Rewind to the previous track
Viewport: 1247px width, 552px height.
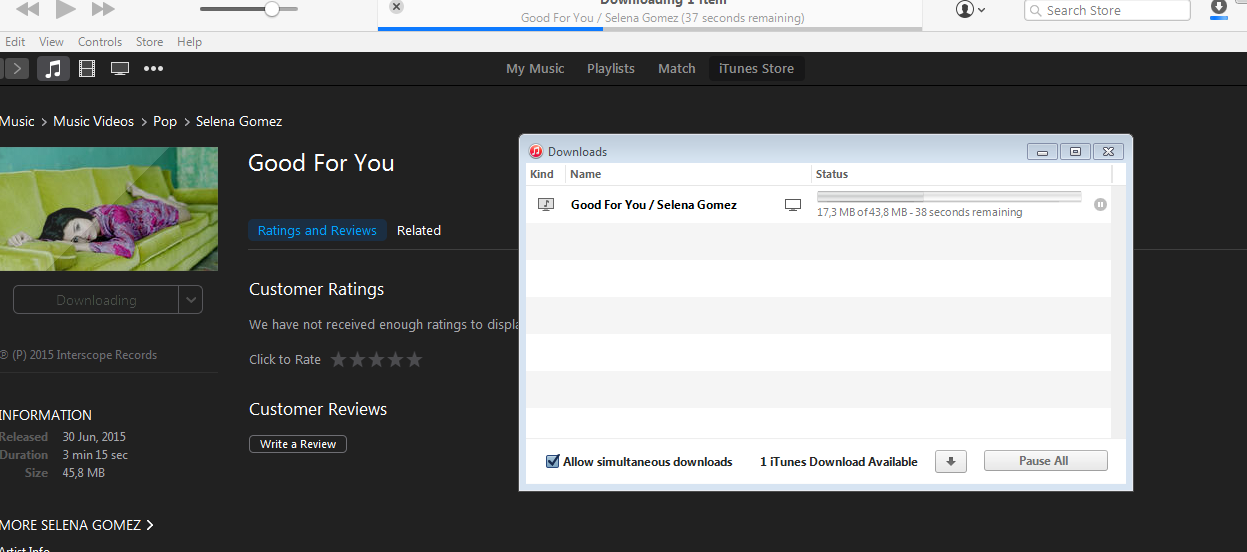28,9
